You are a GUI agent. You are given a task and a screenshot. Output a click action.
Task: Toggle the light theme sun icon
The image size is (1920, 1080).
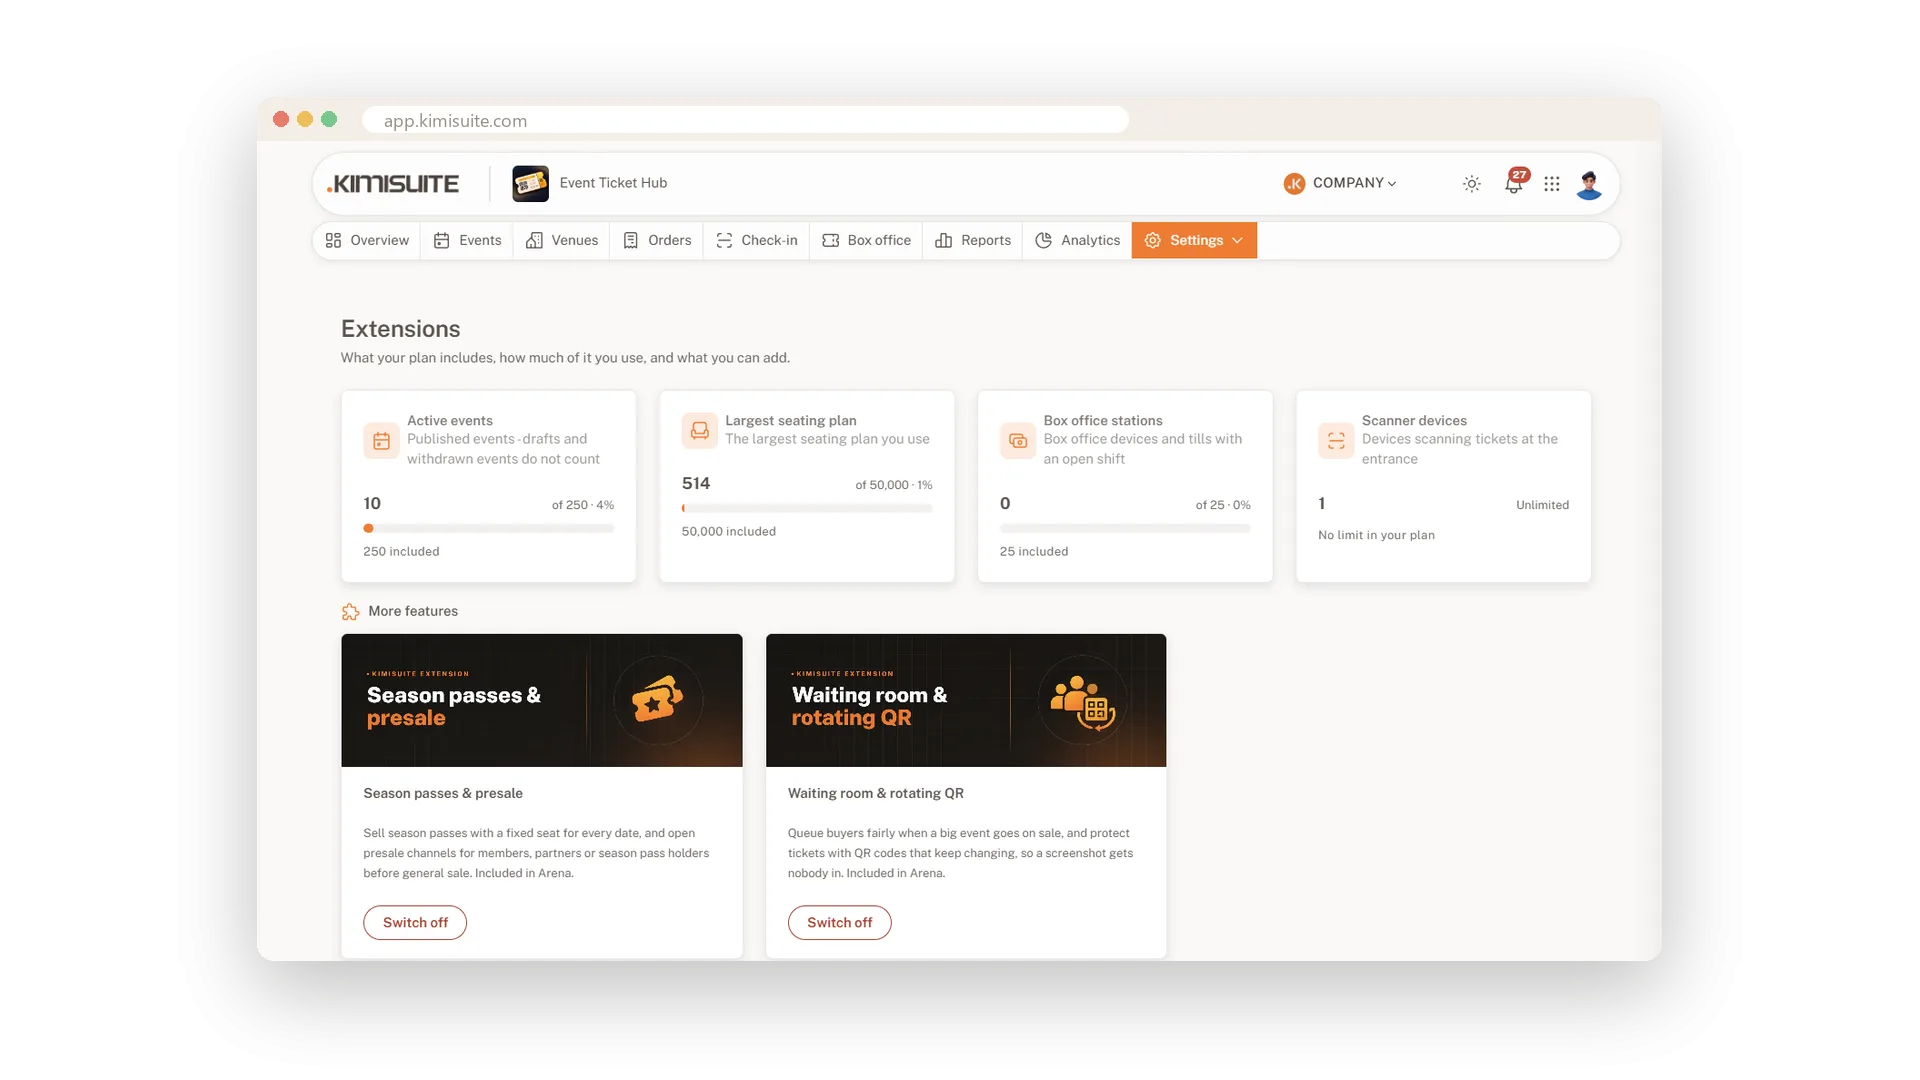tap(1472, 184)
